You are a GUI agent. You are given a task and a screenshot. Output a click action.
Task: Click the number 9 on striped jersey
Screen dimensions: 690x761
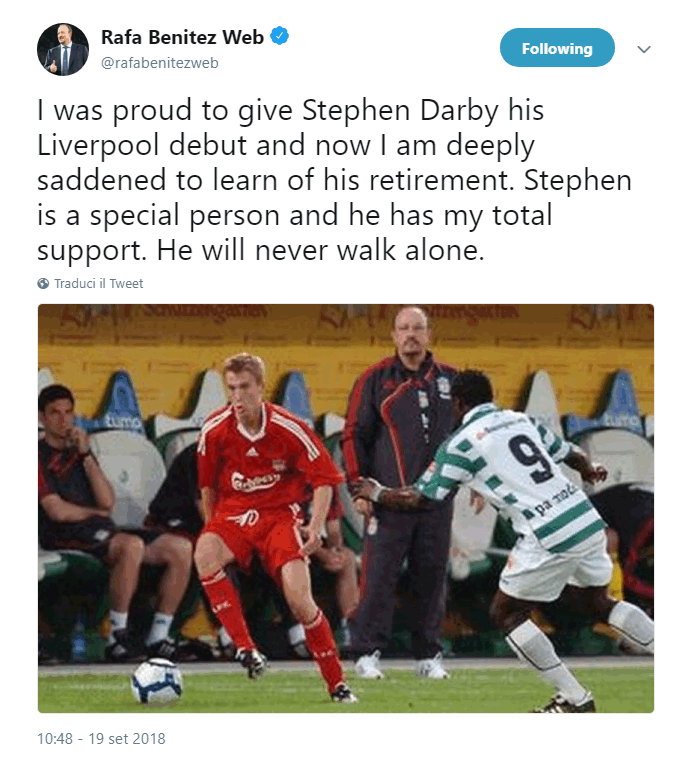[533, 458]
